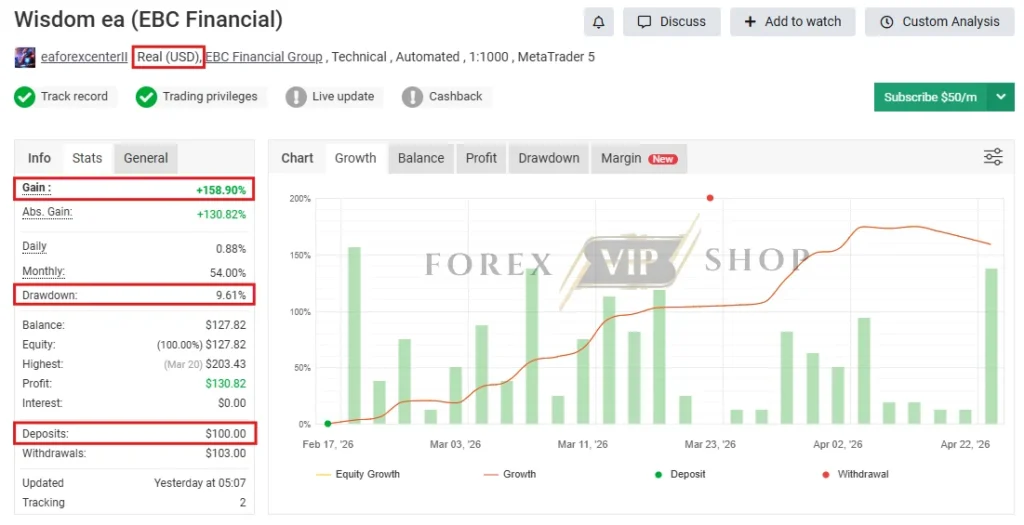The image size is (1024, 525).
Task: Click Yesterday at 05:07 updated value
Action: coord(200,483)
